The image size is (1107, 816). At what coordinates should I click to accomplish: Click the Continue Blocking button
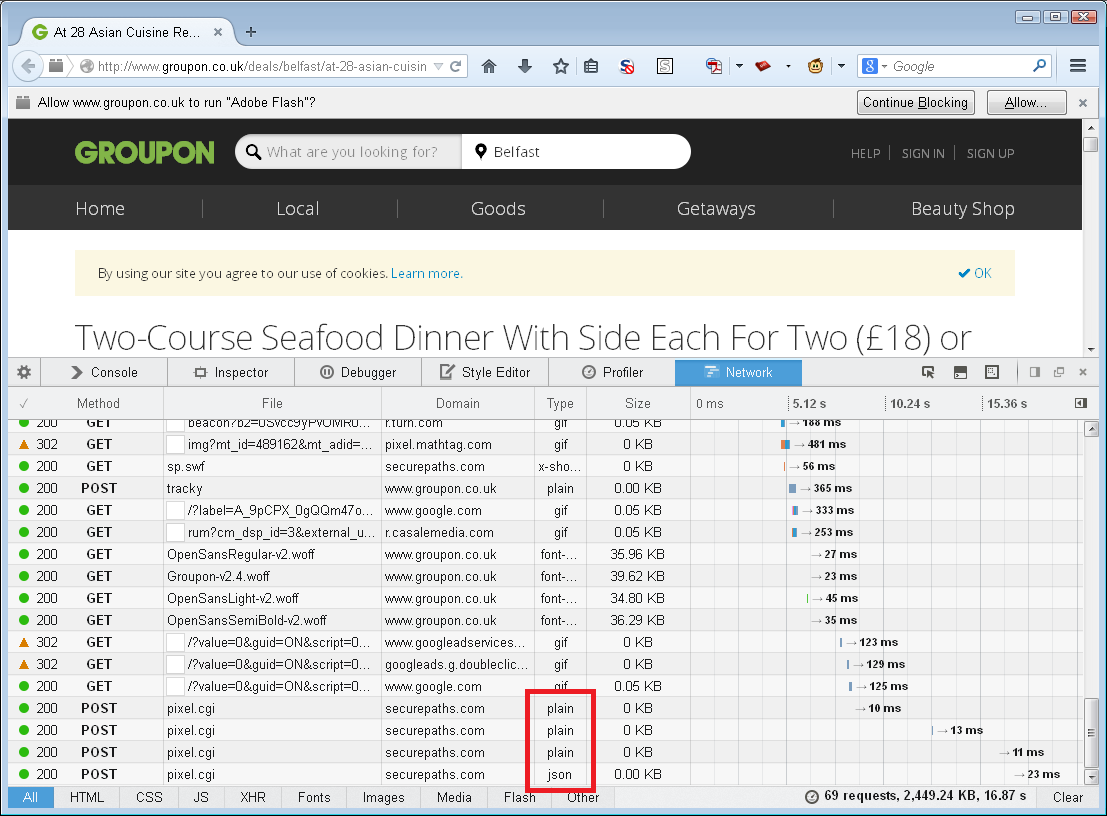[x=916, y=103]
